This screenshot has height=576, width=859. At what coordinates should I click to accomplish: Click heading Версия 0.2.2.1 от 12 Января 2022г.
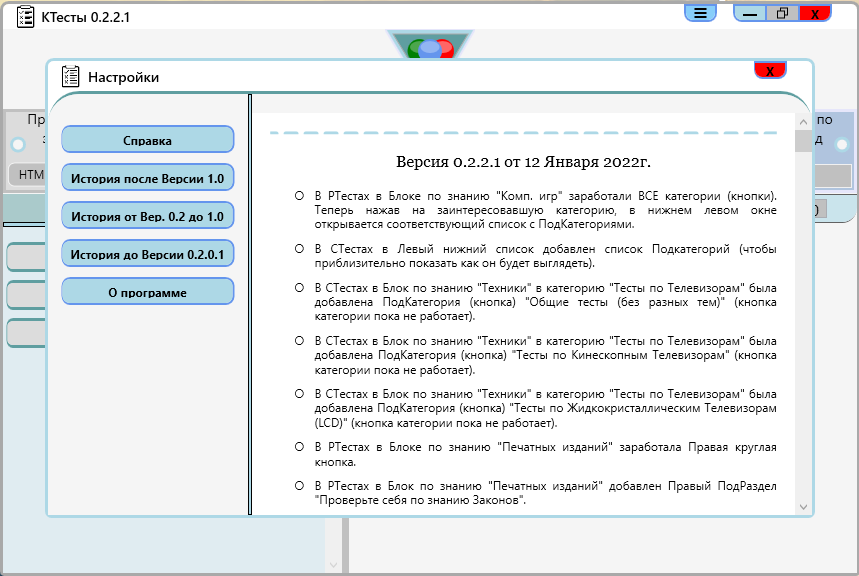coord(523,162)
